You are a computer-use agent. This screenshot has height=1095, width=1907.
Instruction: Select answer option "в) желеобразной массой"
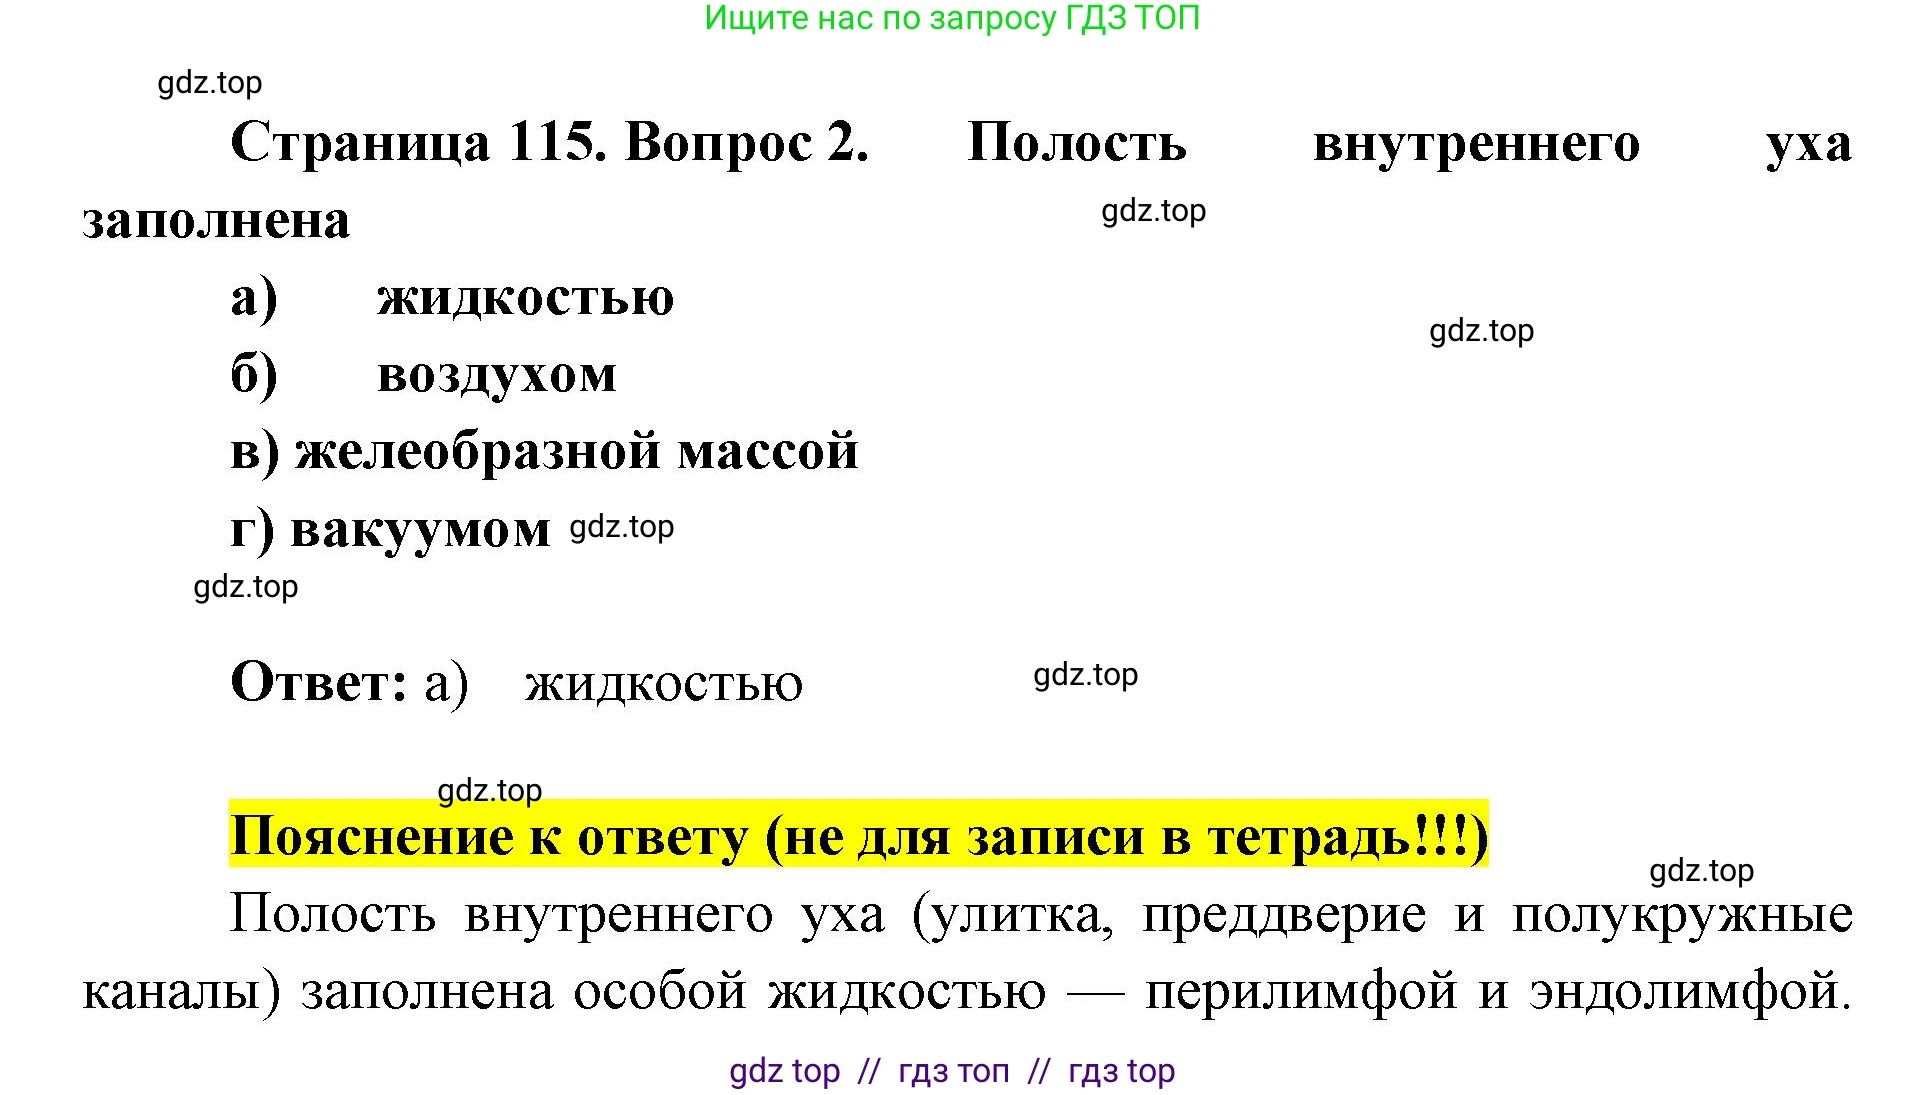tap(544, 451)
